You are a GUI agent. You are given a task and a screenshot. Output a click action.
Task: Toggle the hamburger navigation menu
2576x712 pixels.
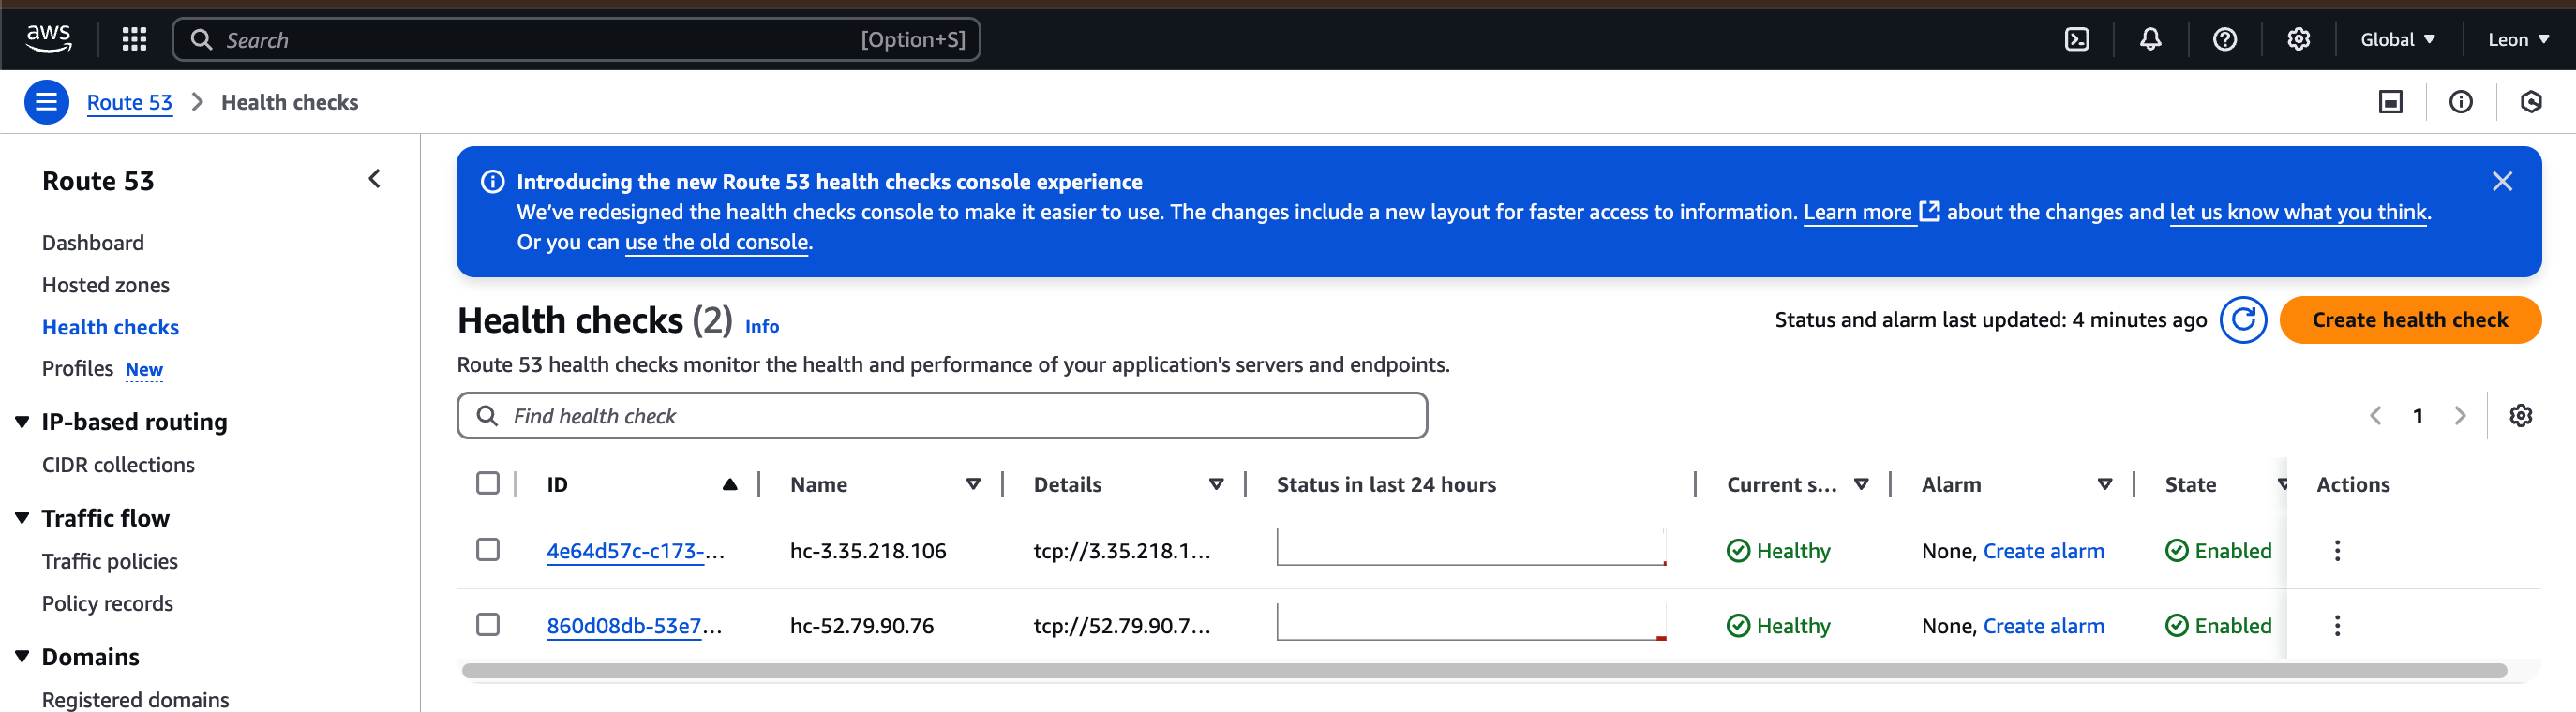pyautogui.click(x=46, y=102)
